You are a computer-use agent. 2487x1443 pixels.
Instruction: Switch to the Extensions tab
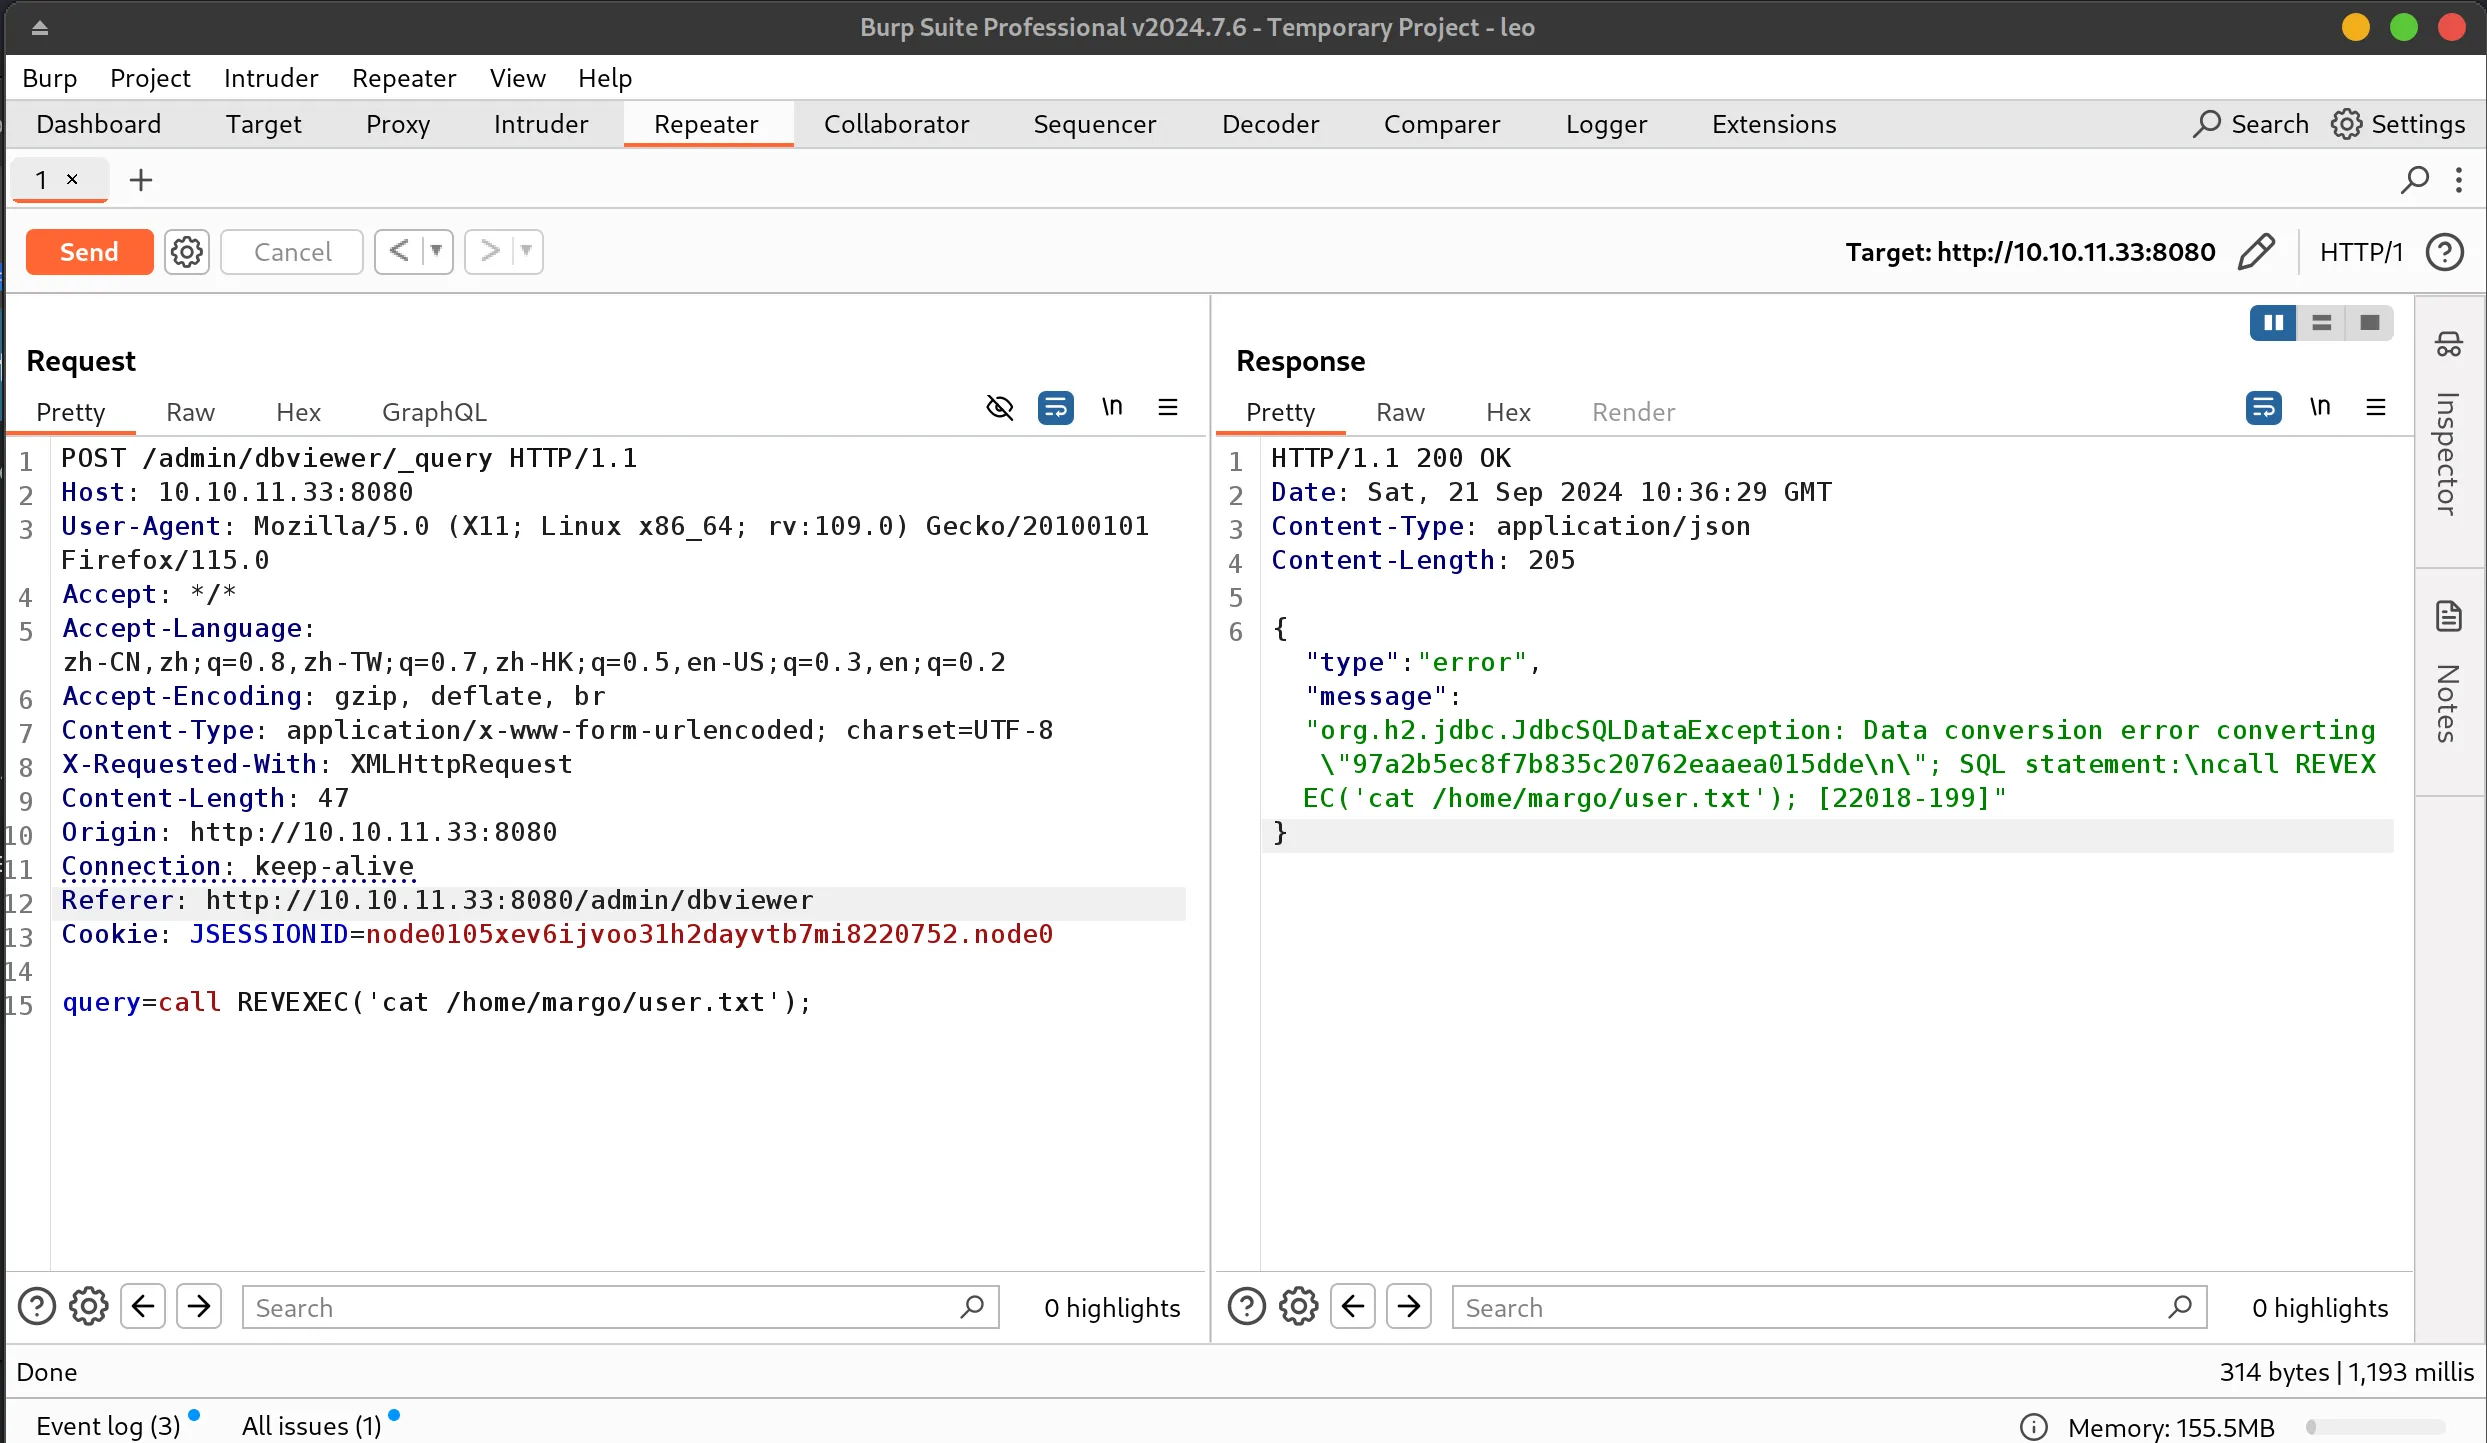1774,124
